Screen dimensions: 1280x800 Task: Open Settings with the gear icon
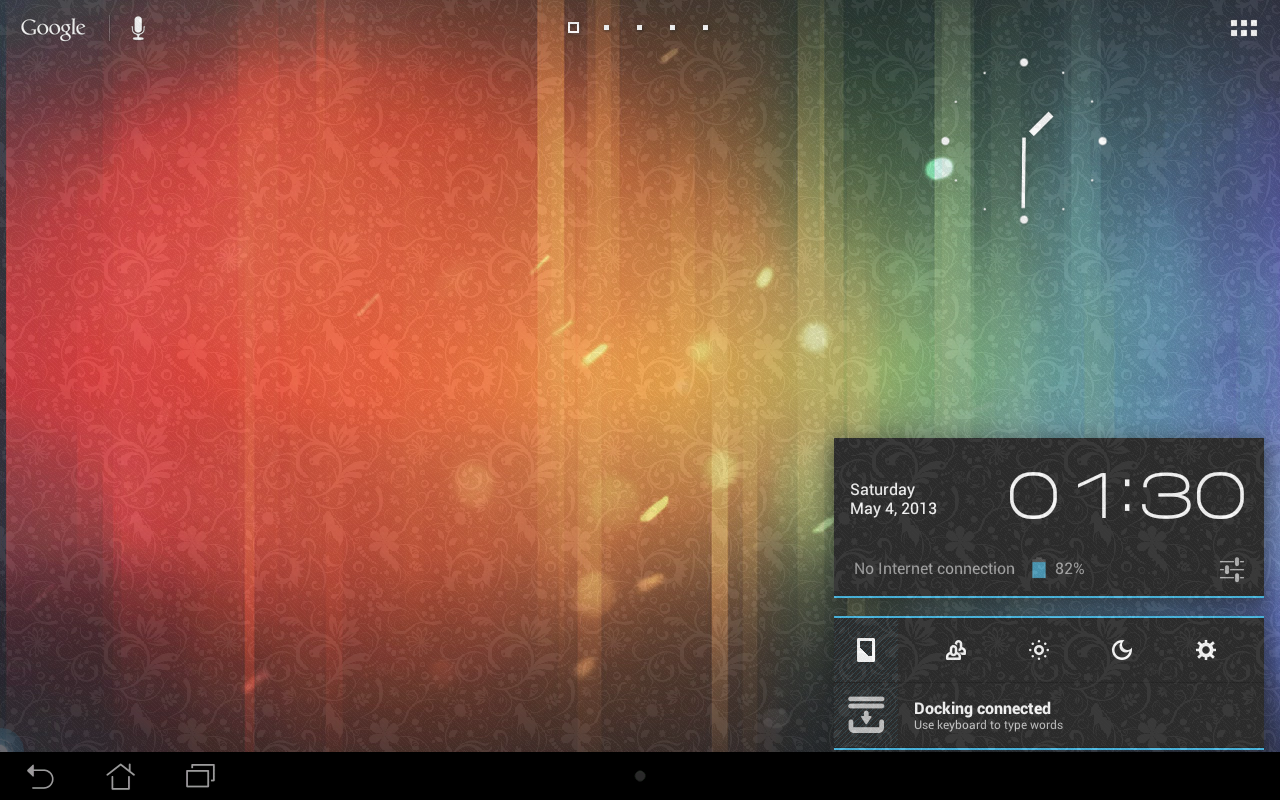click(1206, 650)
